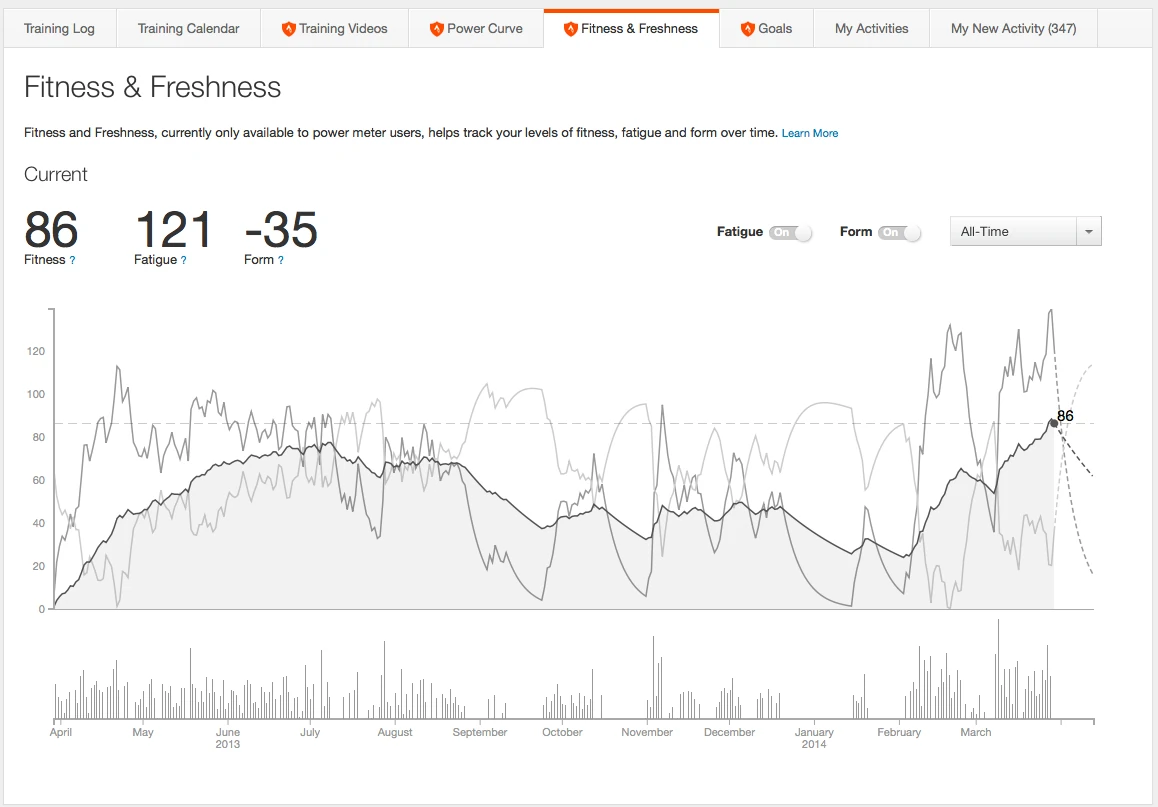Screen dimensions: 1158x807
Task: Turn off the Form line switch
Action: click(x=899, y=232)
